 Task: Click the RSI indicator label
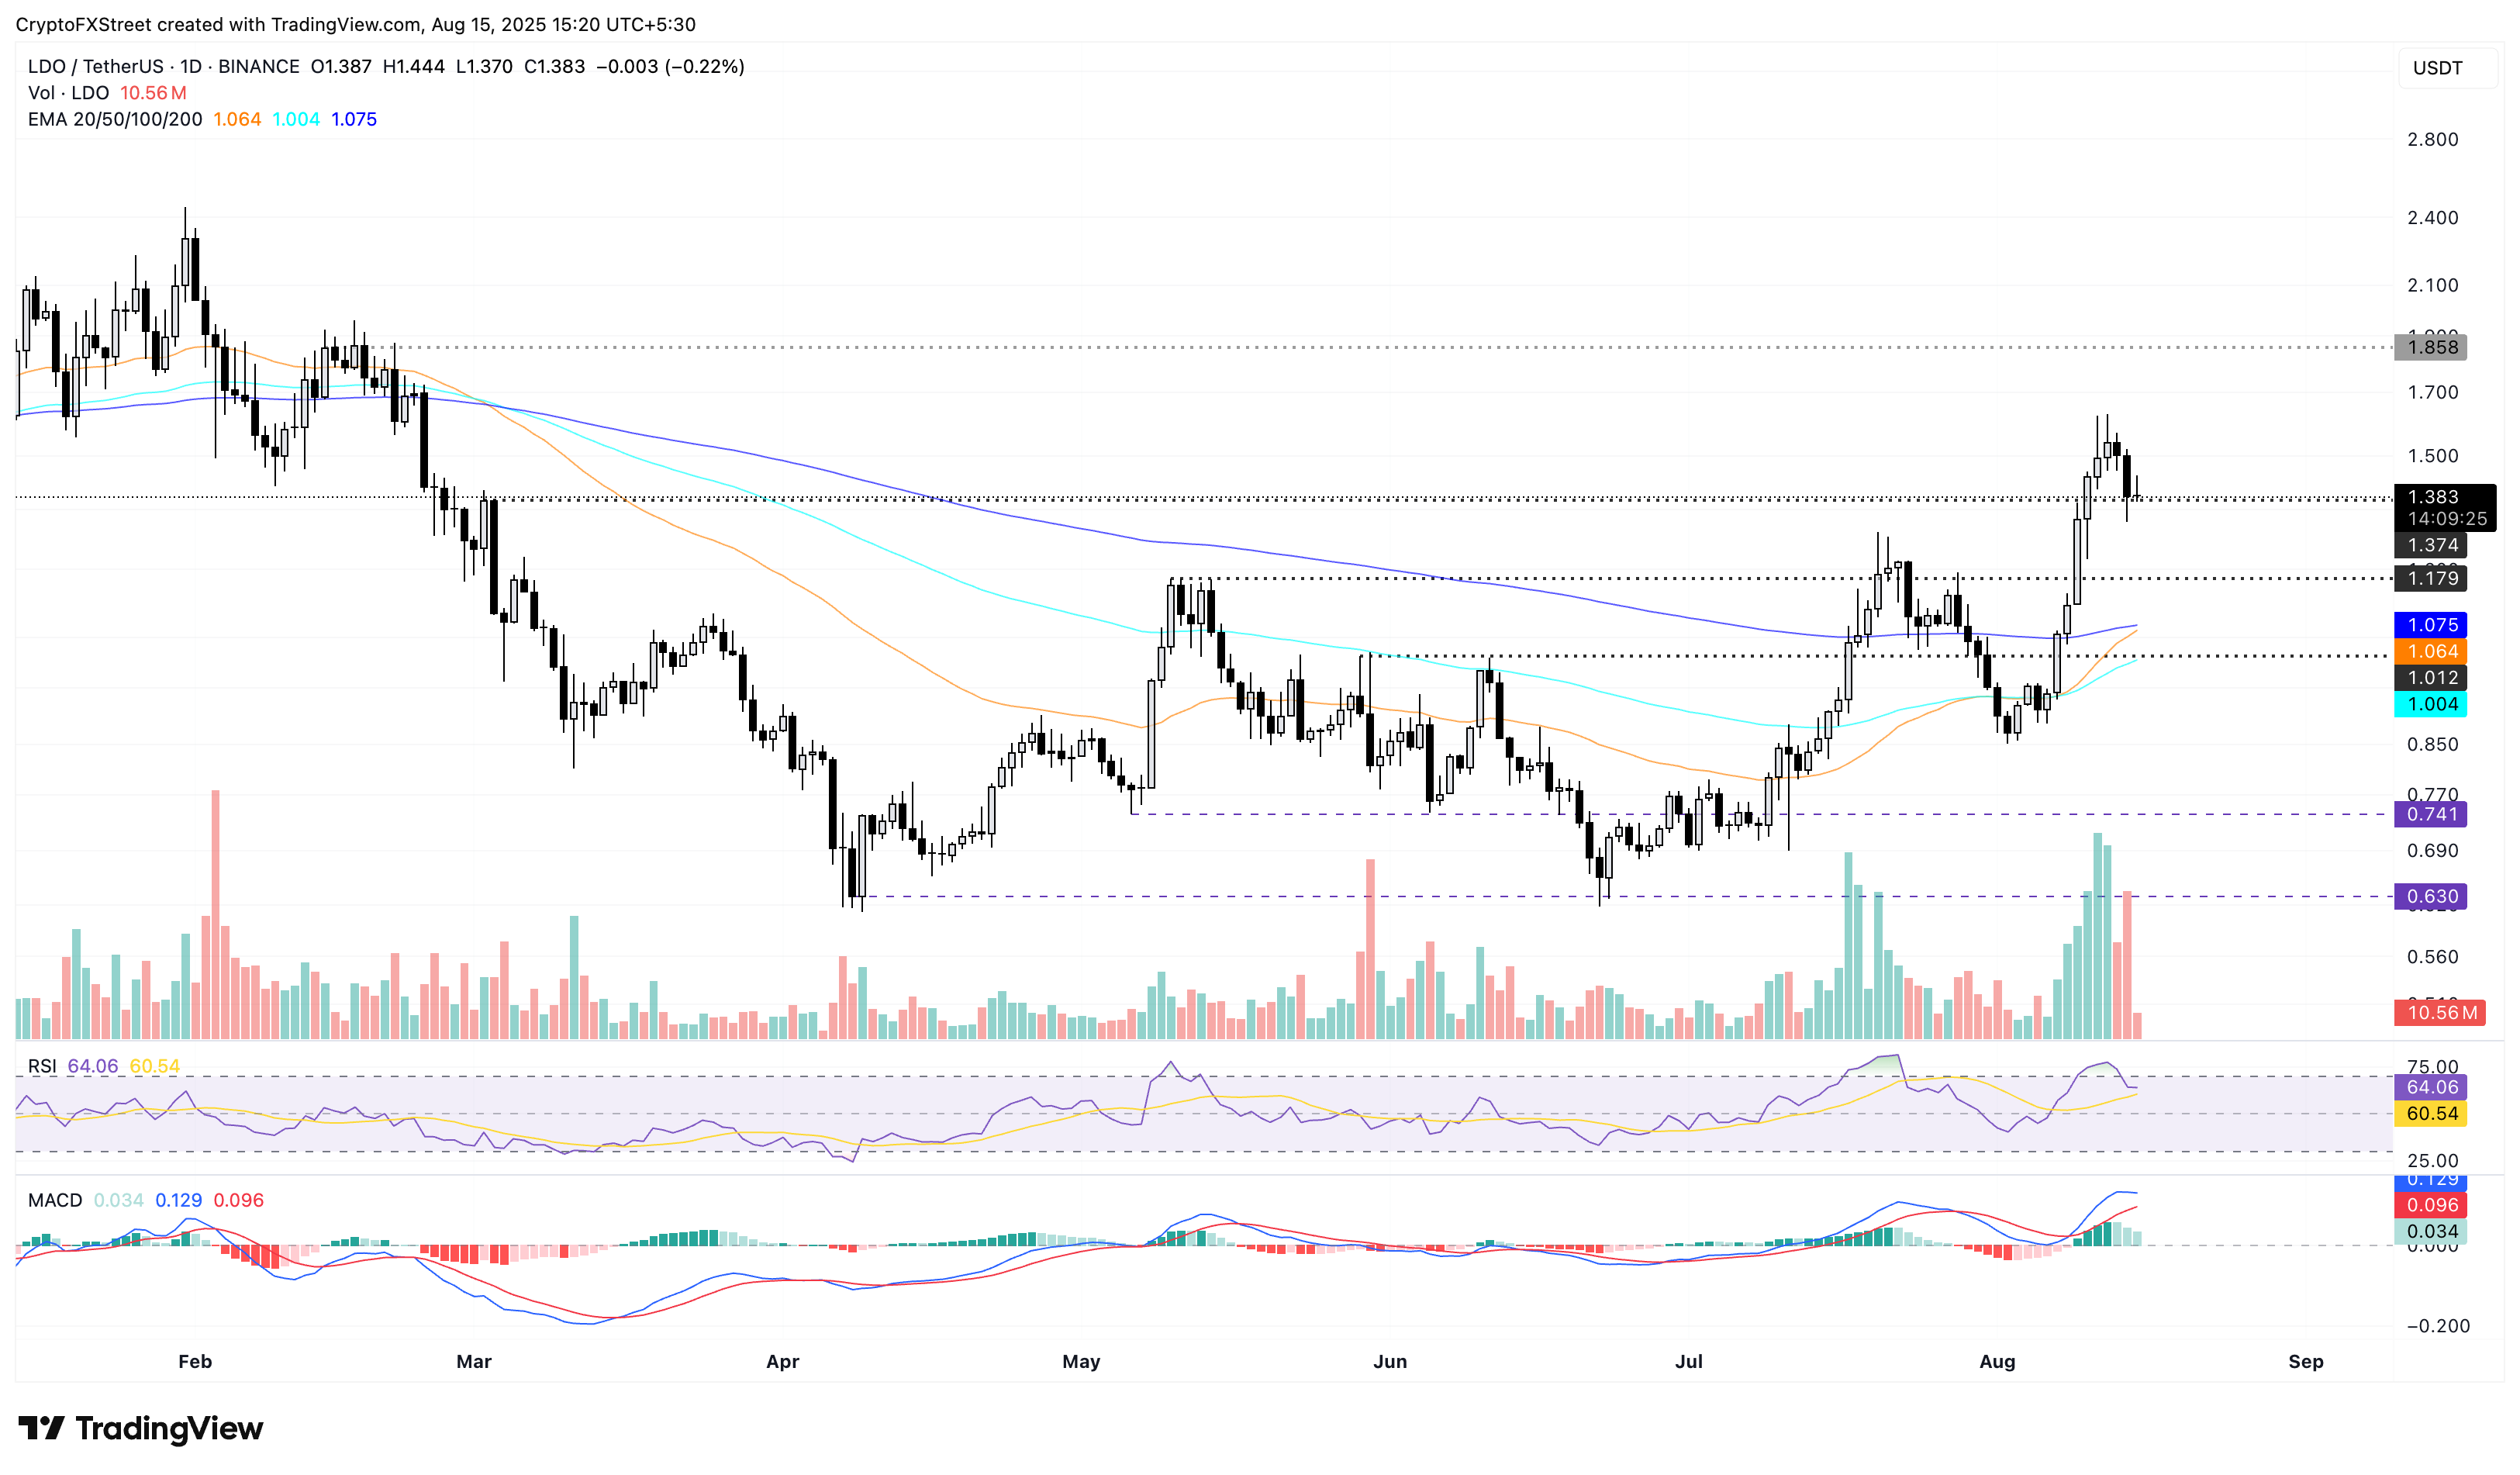click(x=42, y=1066)
